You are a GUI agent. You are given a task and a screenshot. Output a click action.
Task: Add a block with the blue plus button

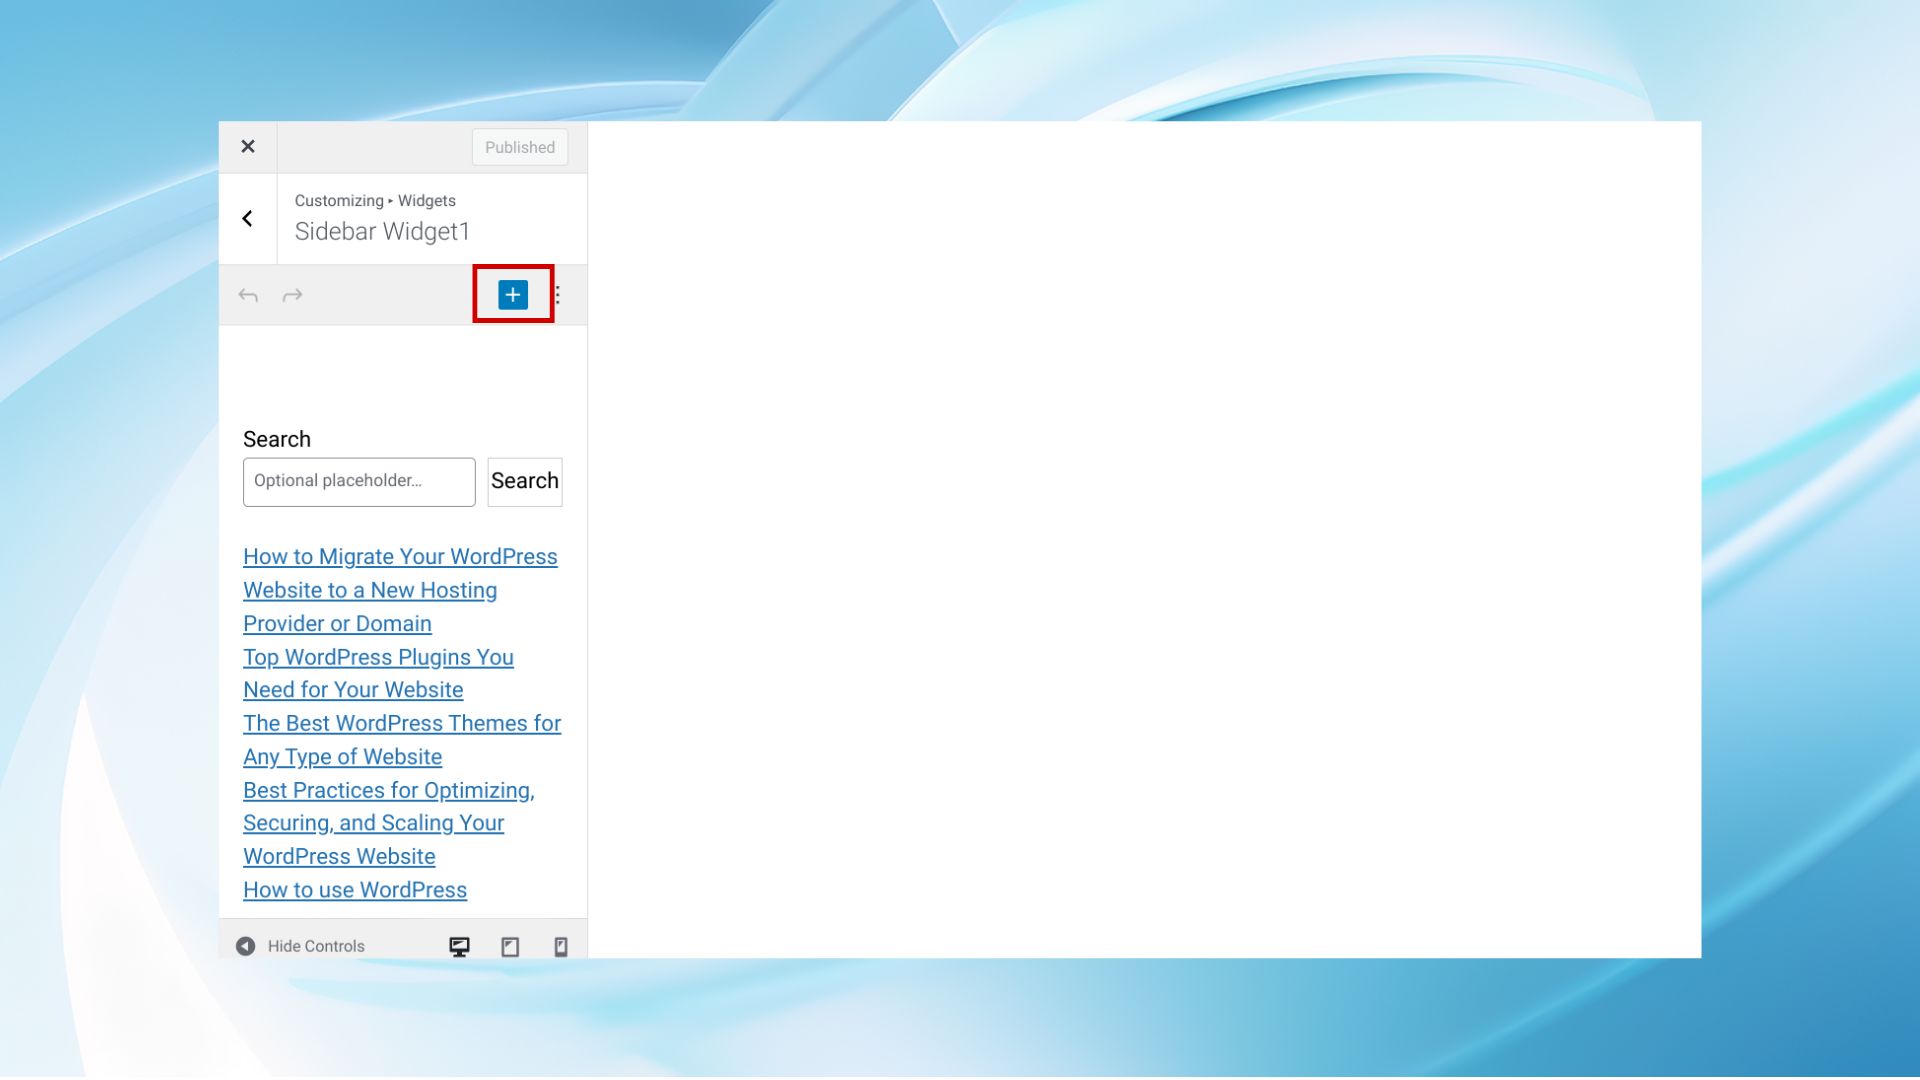513,294
